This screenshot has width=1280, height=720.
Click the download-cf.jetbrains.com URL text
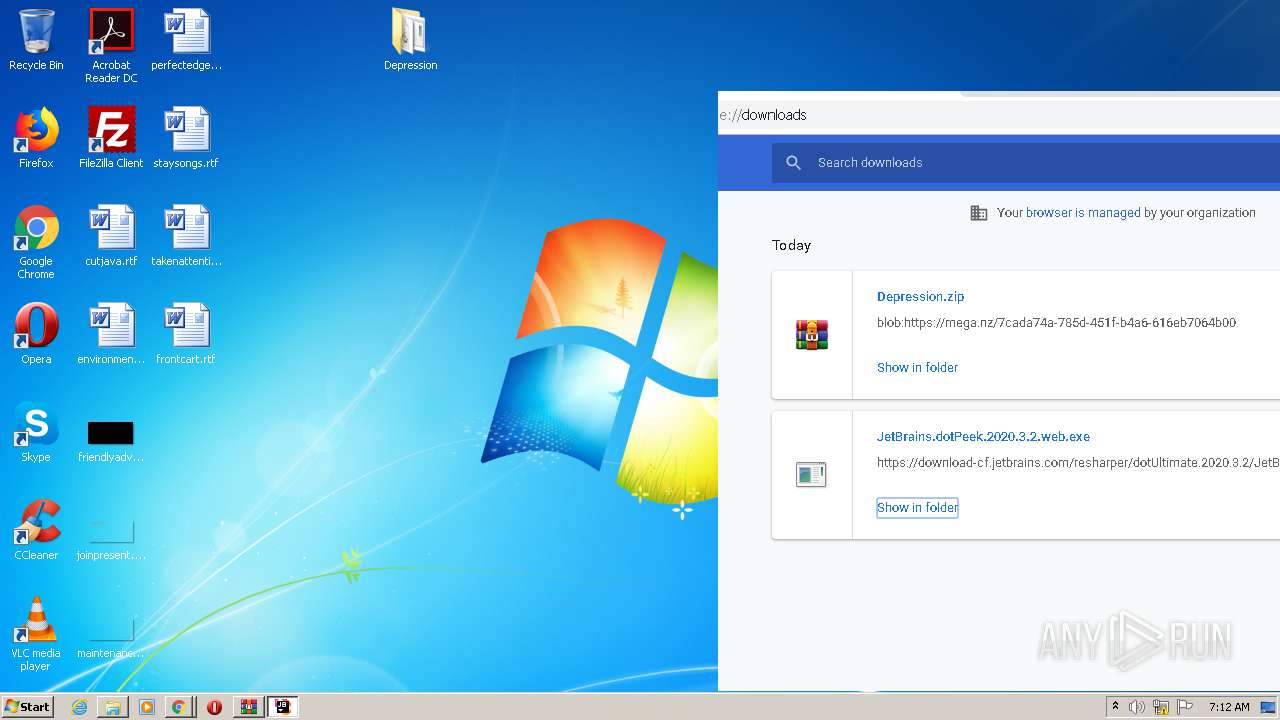coord(1078,462)
